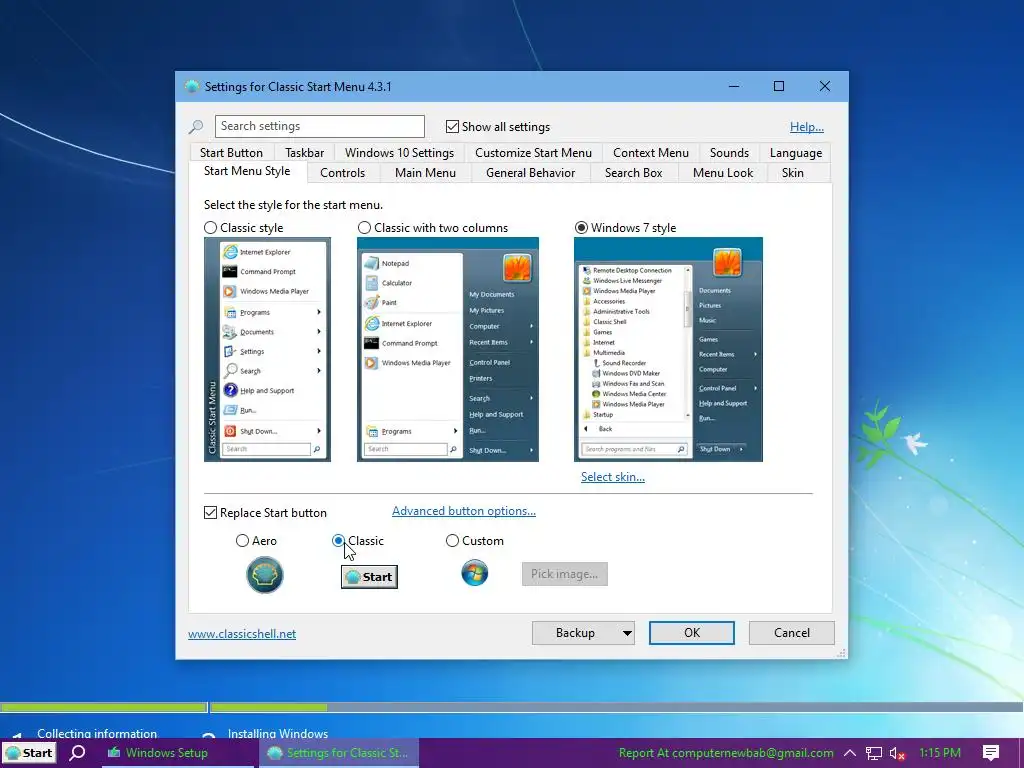The width and height of the screenshot is (1024, 768).
Task: Click the Backup button
Action: [575, 633]
